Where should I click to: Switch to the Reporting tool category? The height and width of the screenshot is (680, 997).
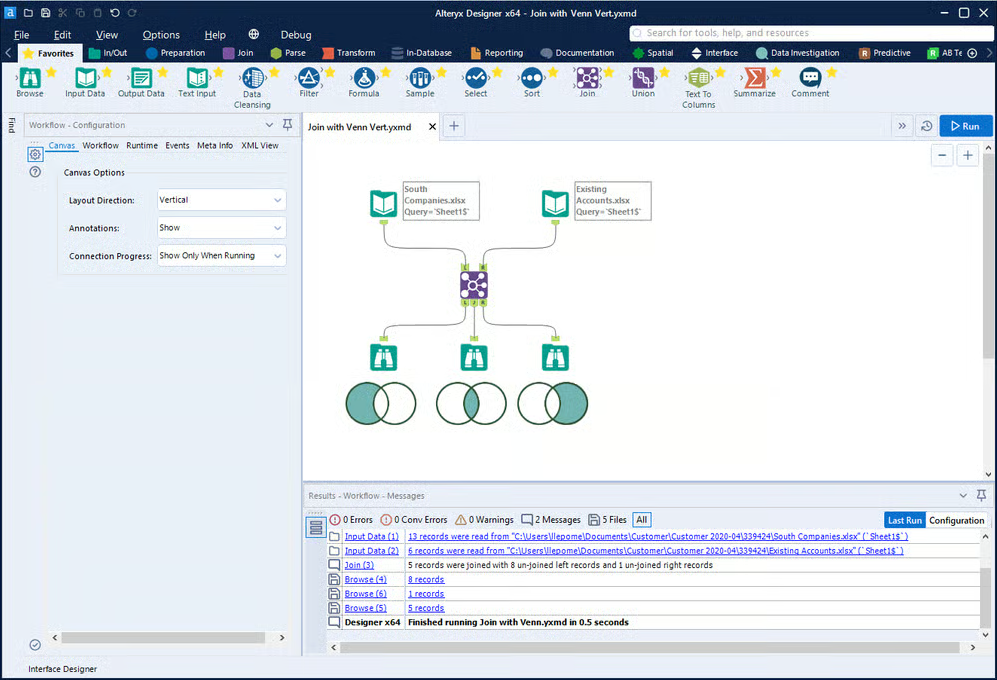(x=497, y=53)
